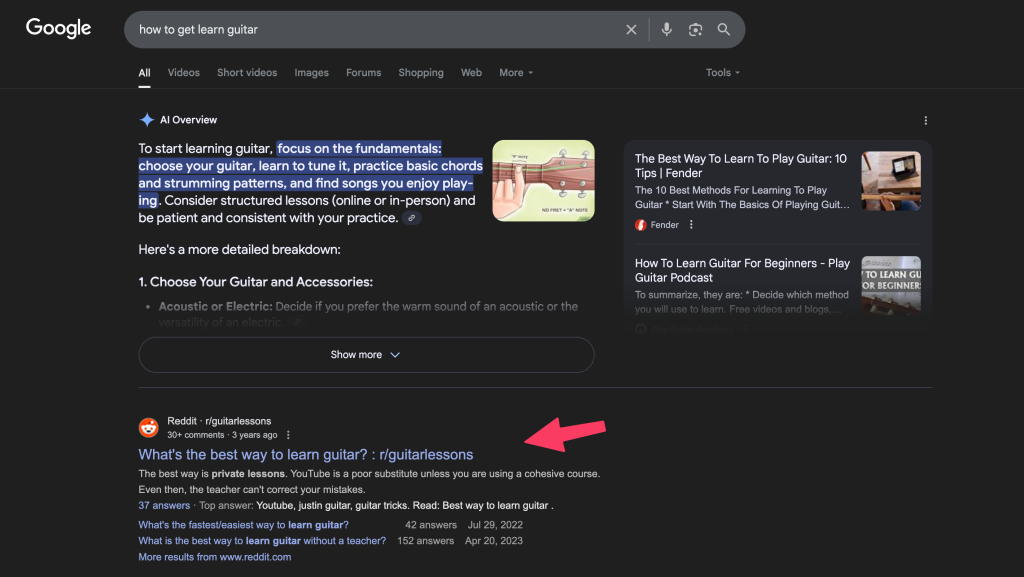This screenshot has width=1024, height=577.
Task: Switch to the Videos tab
Action: (183, 73)
